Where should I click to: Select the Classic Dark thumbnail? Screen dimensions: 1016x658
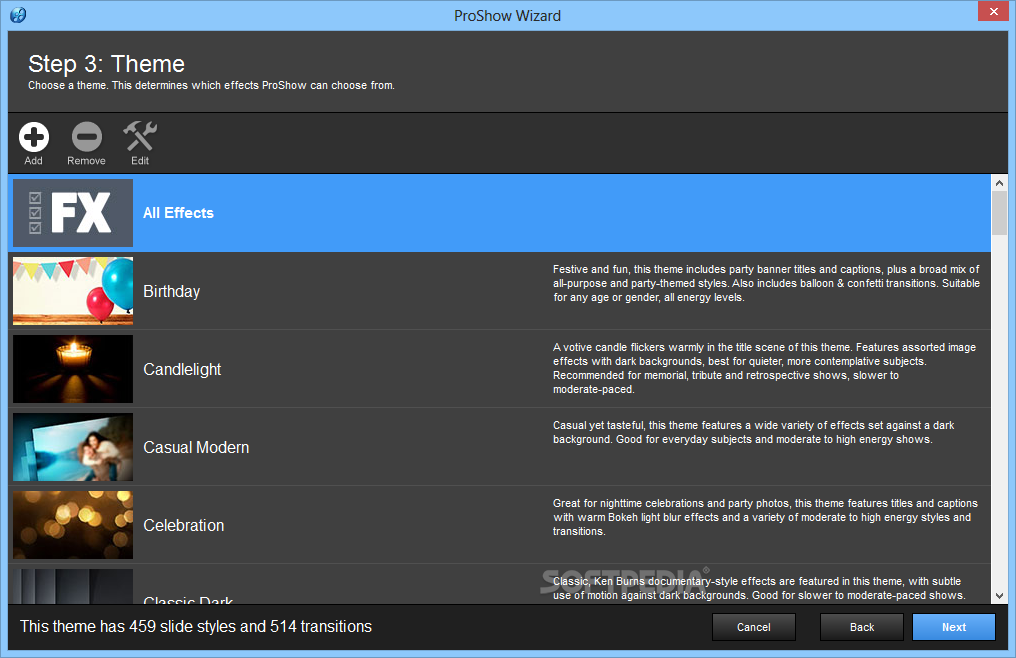point(73,586)
